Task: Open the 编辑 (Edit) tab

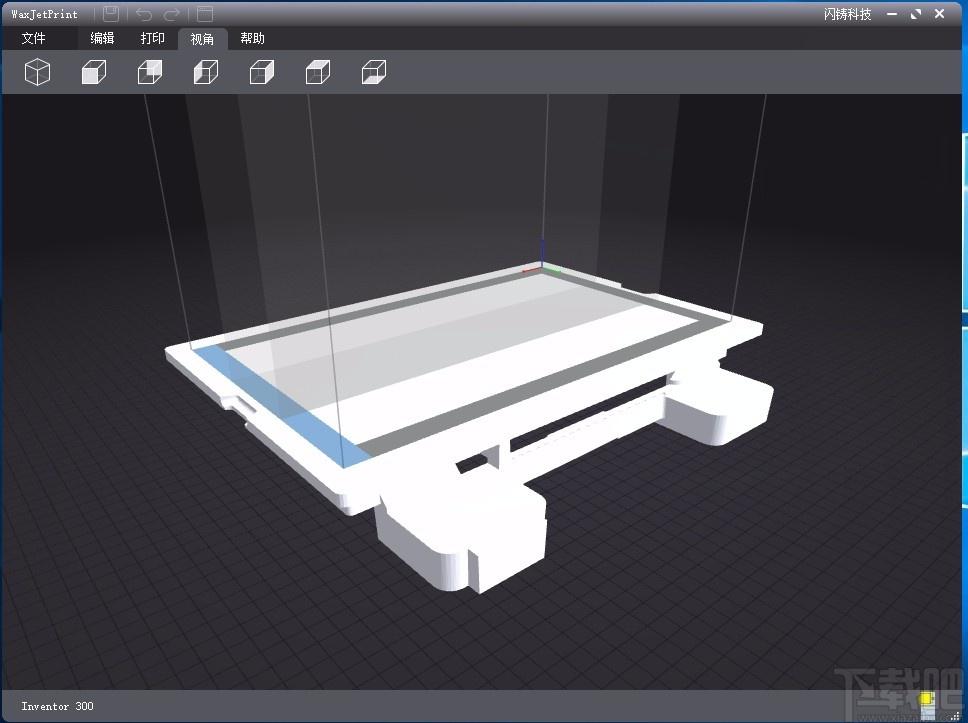Action: [x=102, y=38]
